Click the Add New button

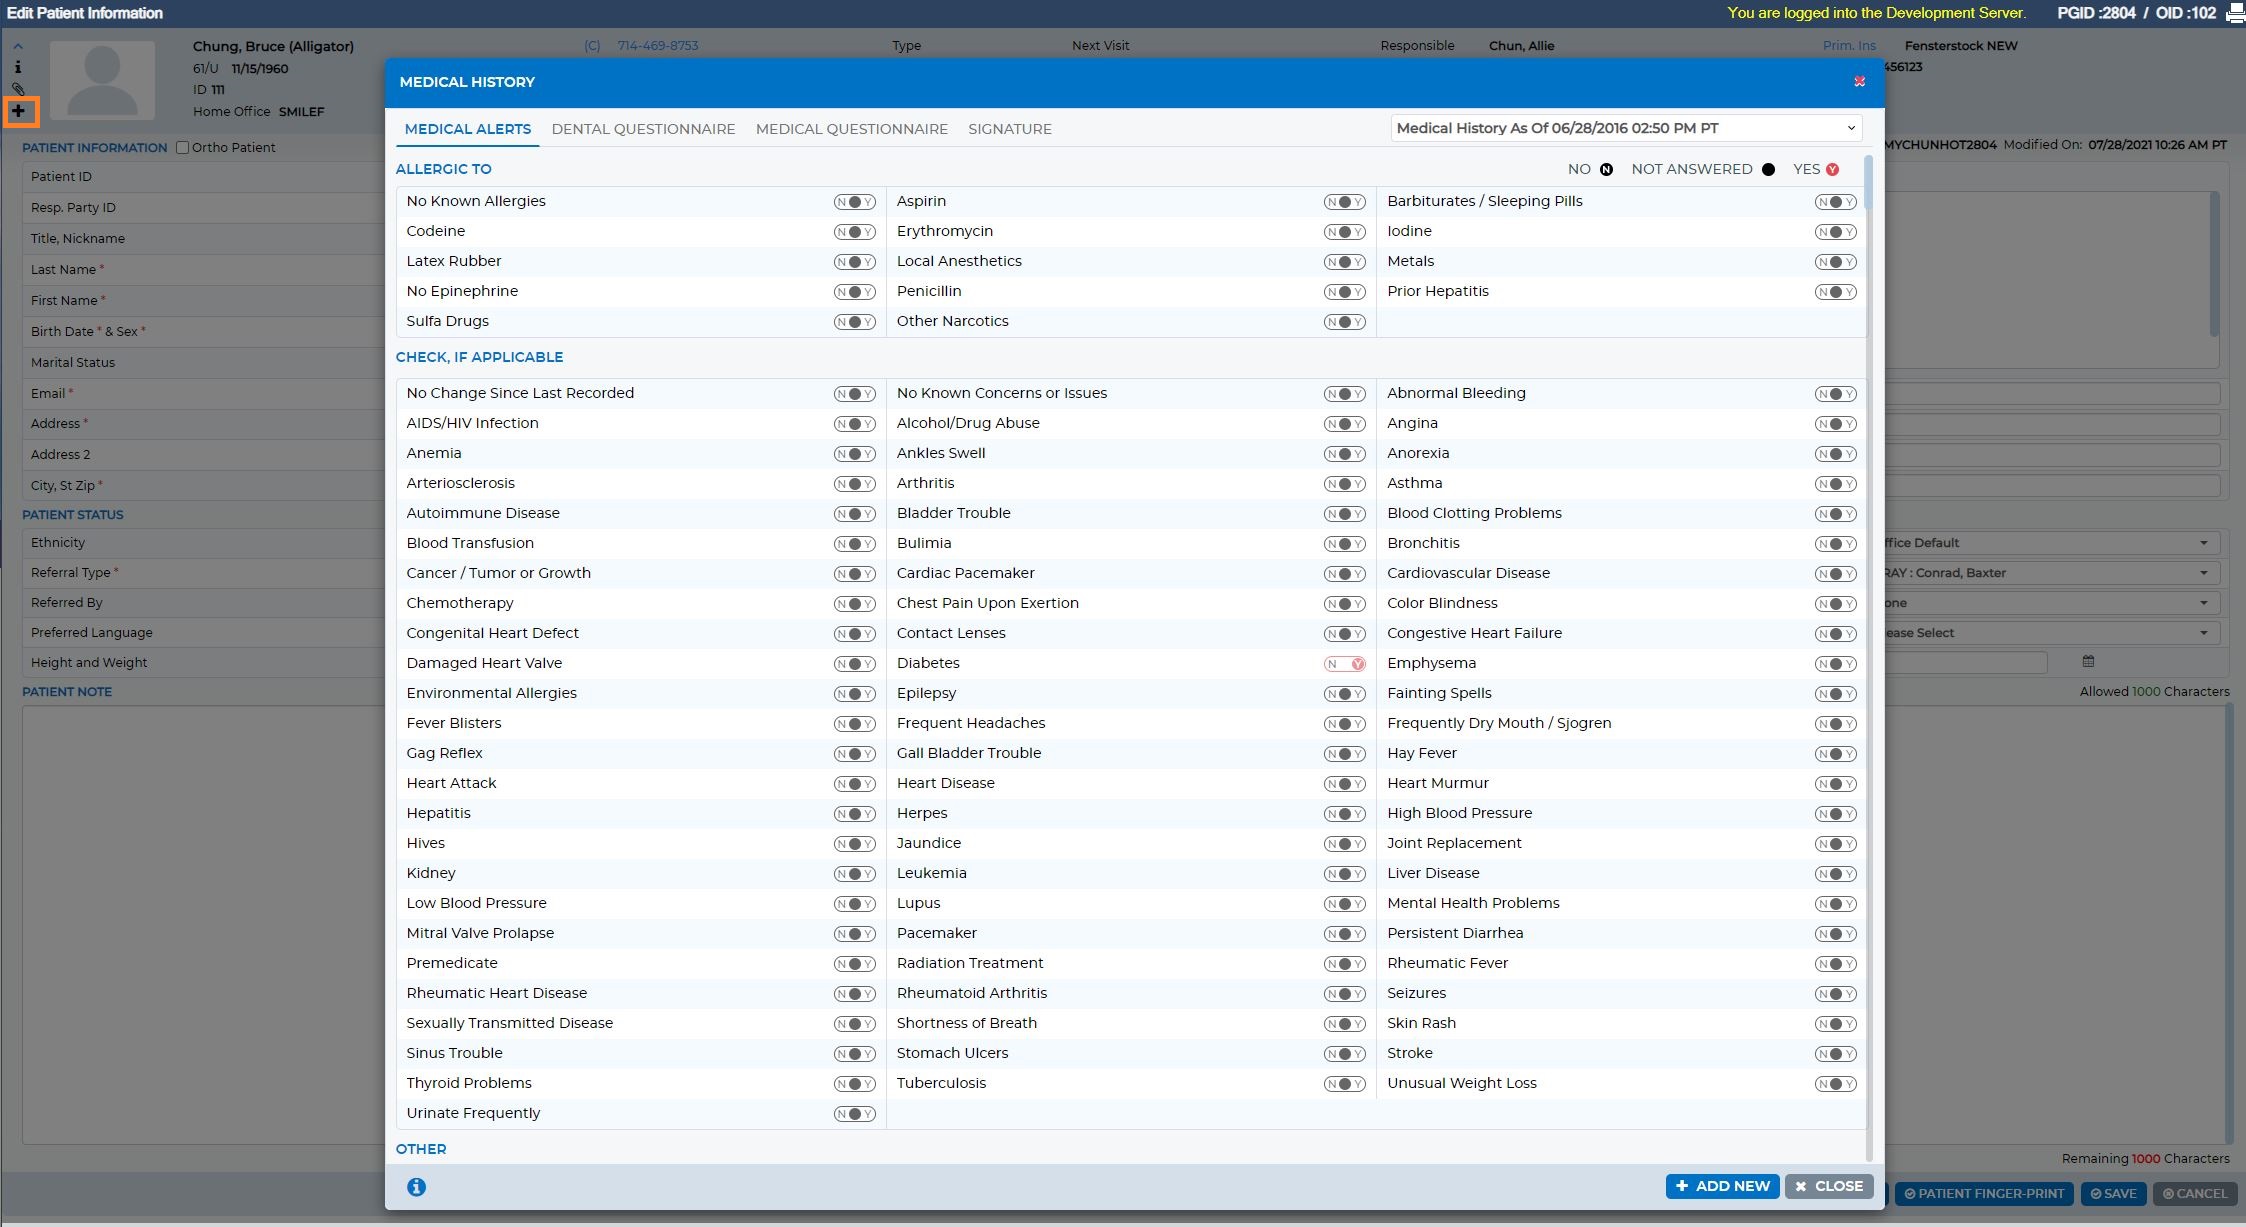point(1722,1186)
